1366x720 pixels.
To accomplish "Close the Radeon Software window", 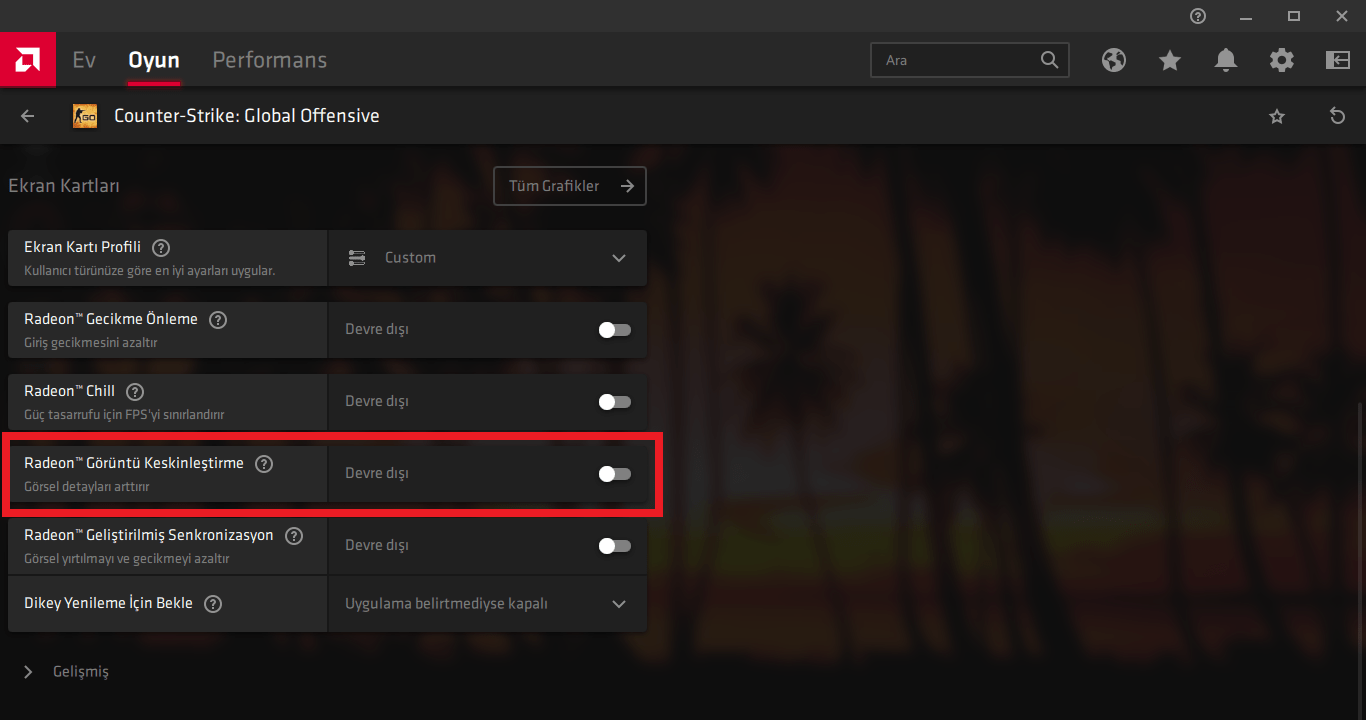I will (1341, 16).
